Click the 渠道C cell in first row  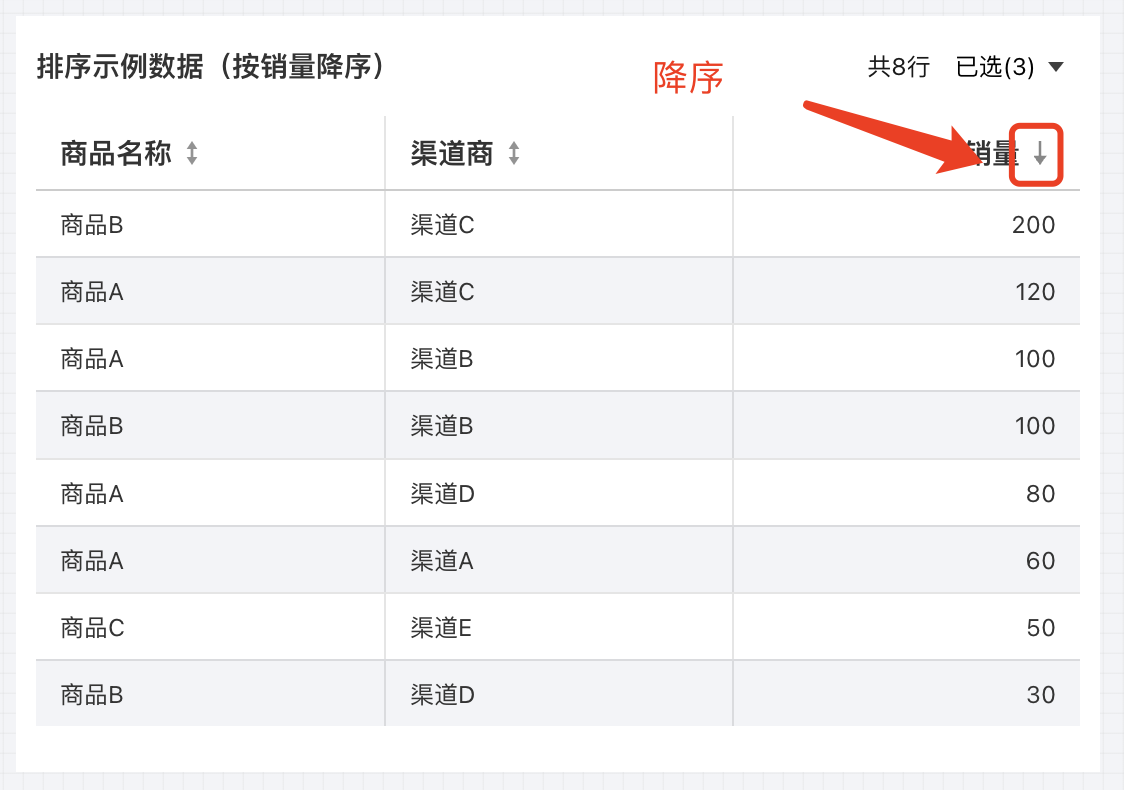pyautogui.click(x=559, y=224)
